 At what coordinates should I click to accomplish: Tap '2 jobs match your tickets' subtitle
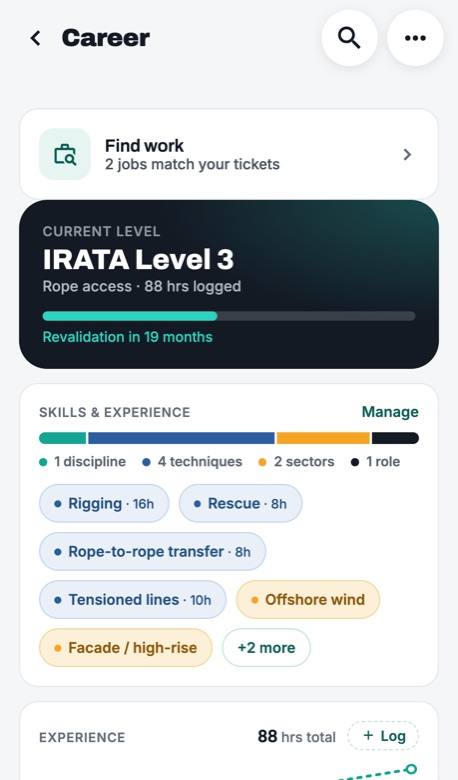192,164
